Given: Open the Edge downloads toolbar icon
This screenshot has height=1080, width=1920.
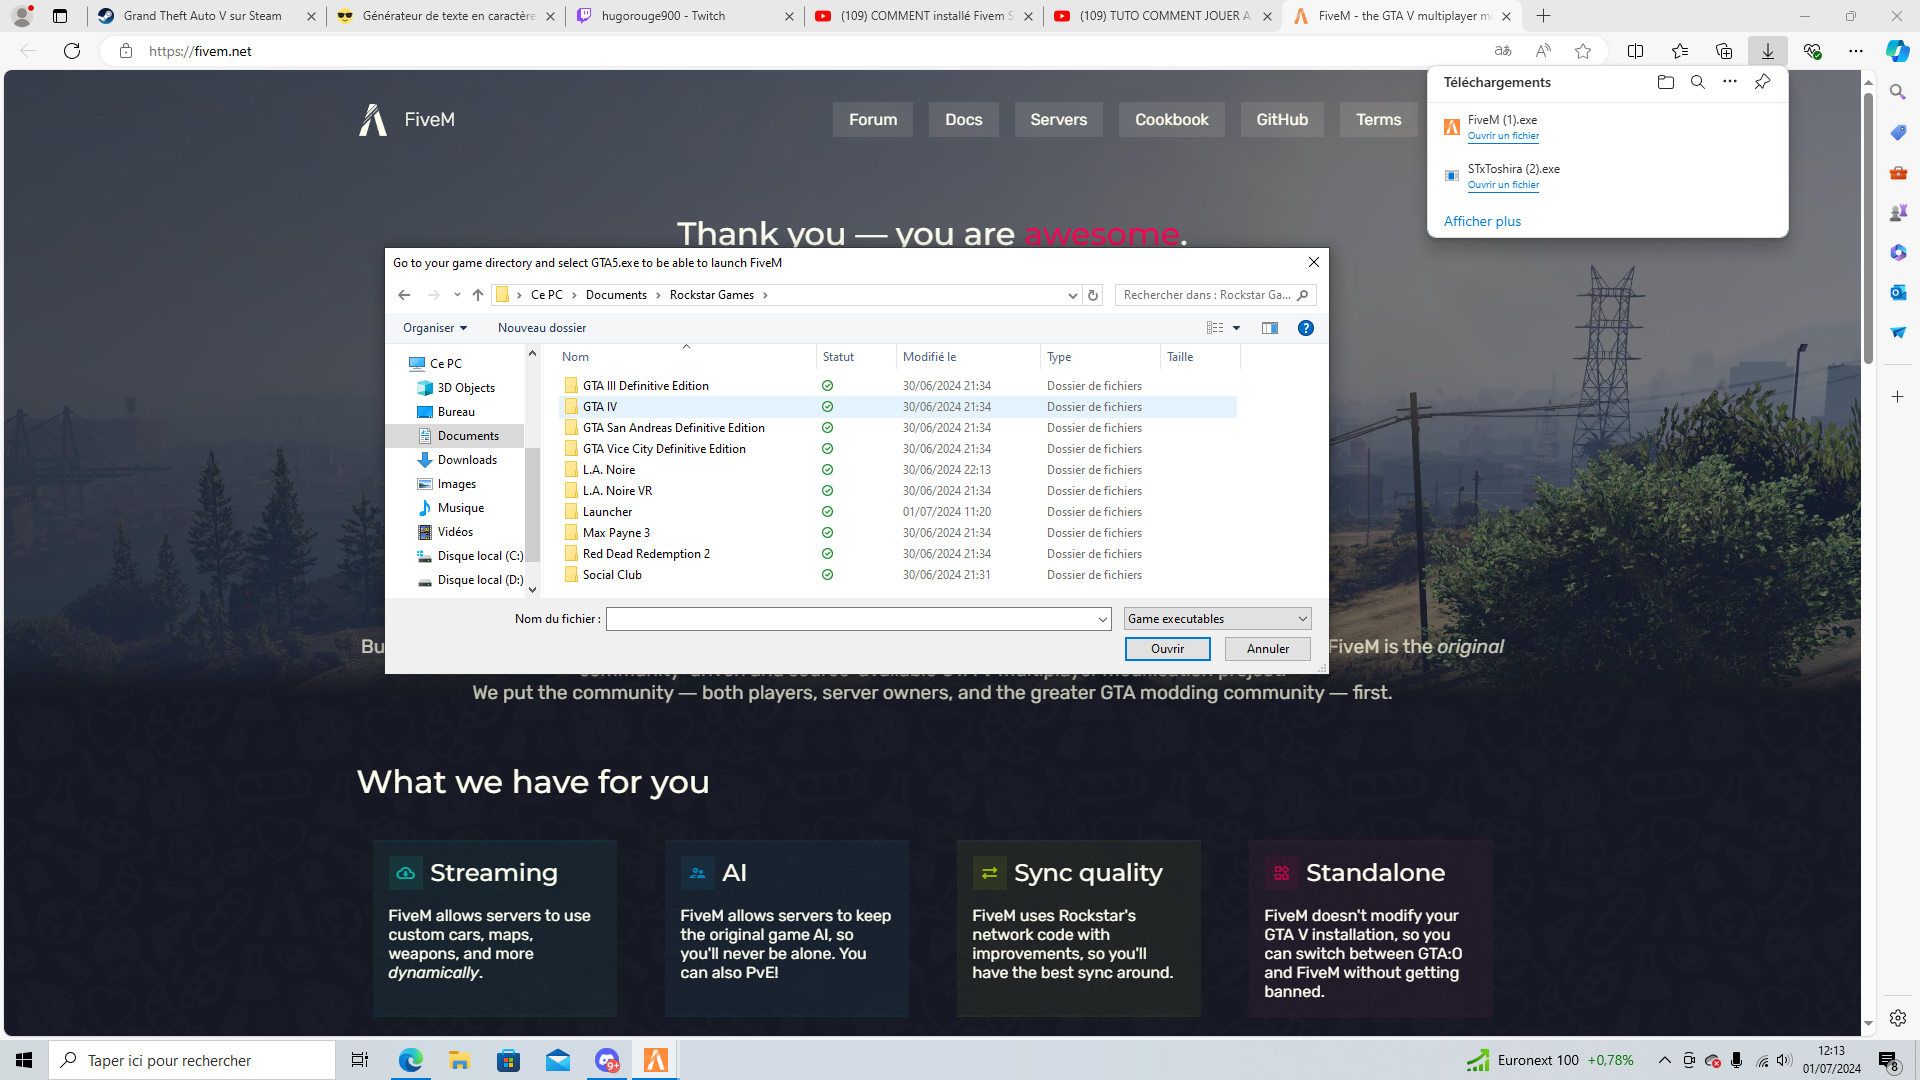Looking at the screenshot, I should (x=1767, y=51).
